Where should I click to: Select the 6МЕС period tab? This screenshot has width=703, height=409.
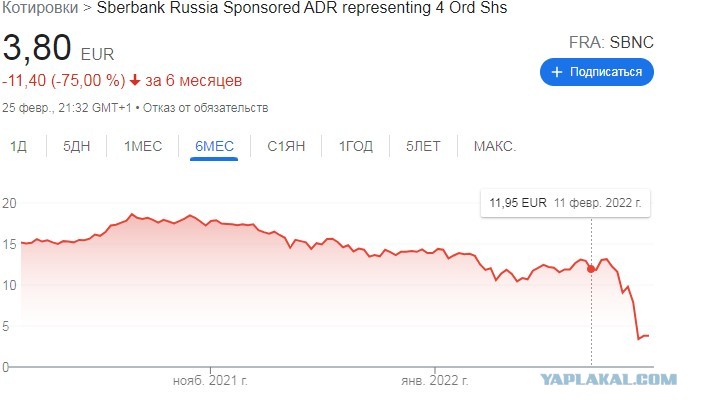coord(214,146)
